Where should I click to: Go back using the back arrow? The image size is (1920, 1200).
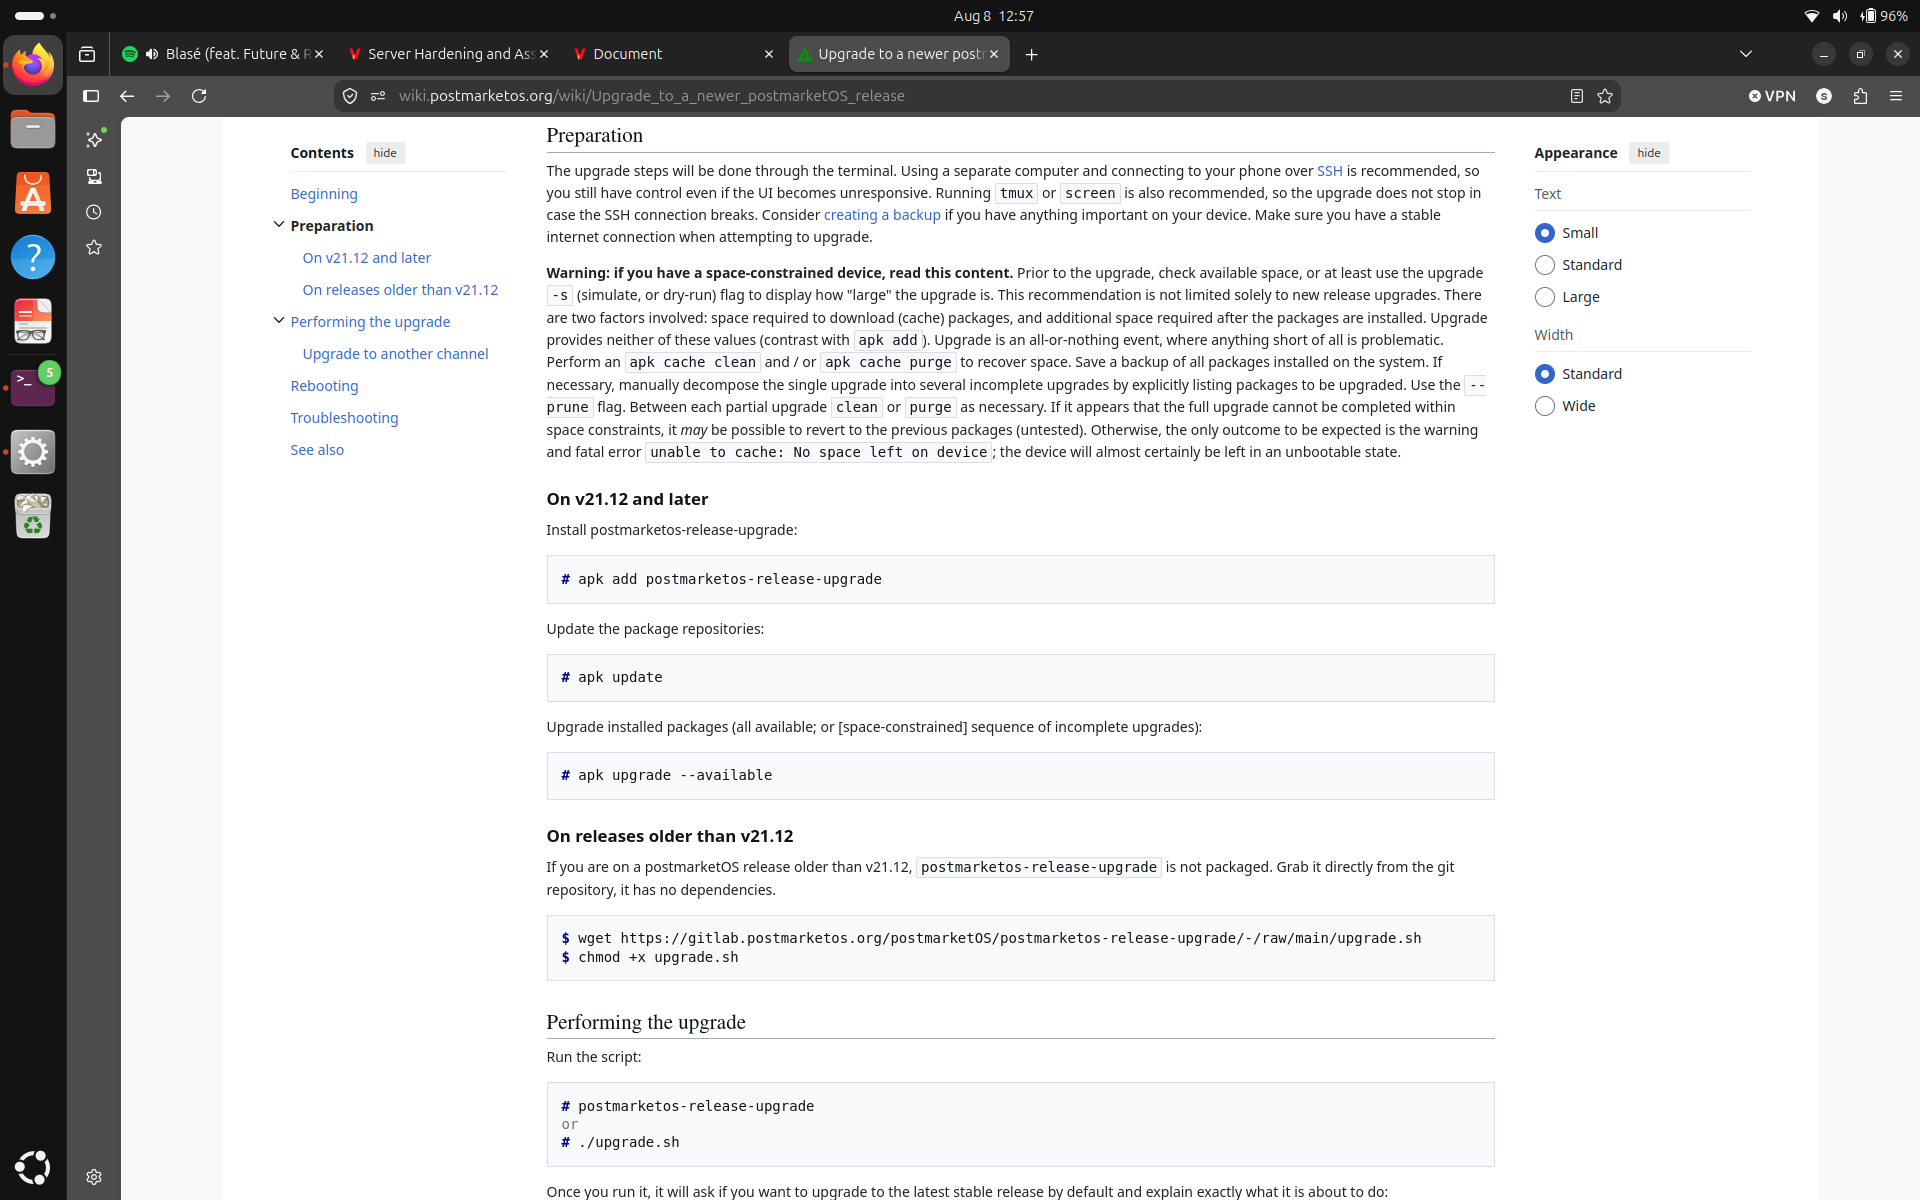tap(127, 96)
